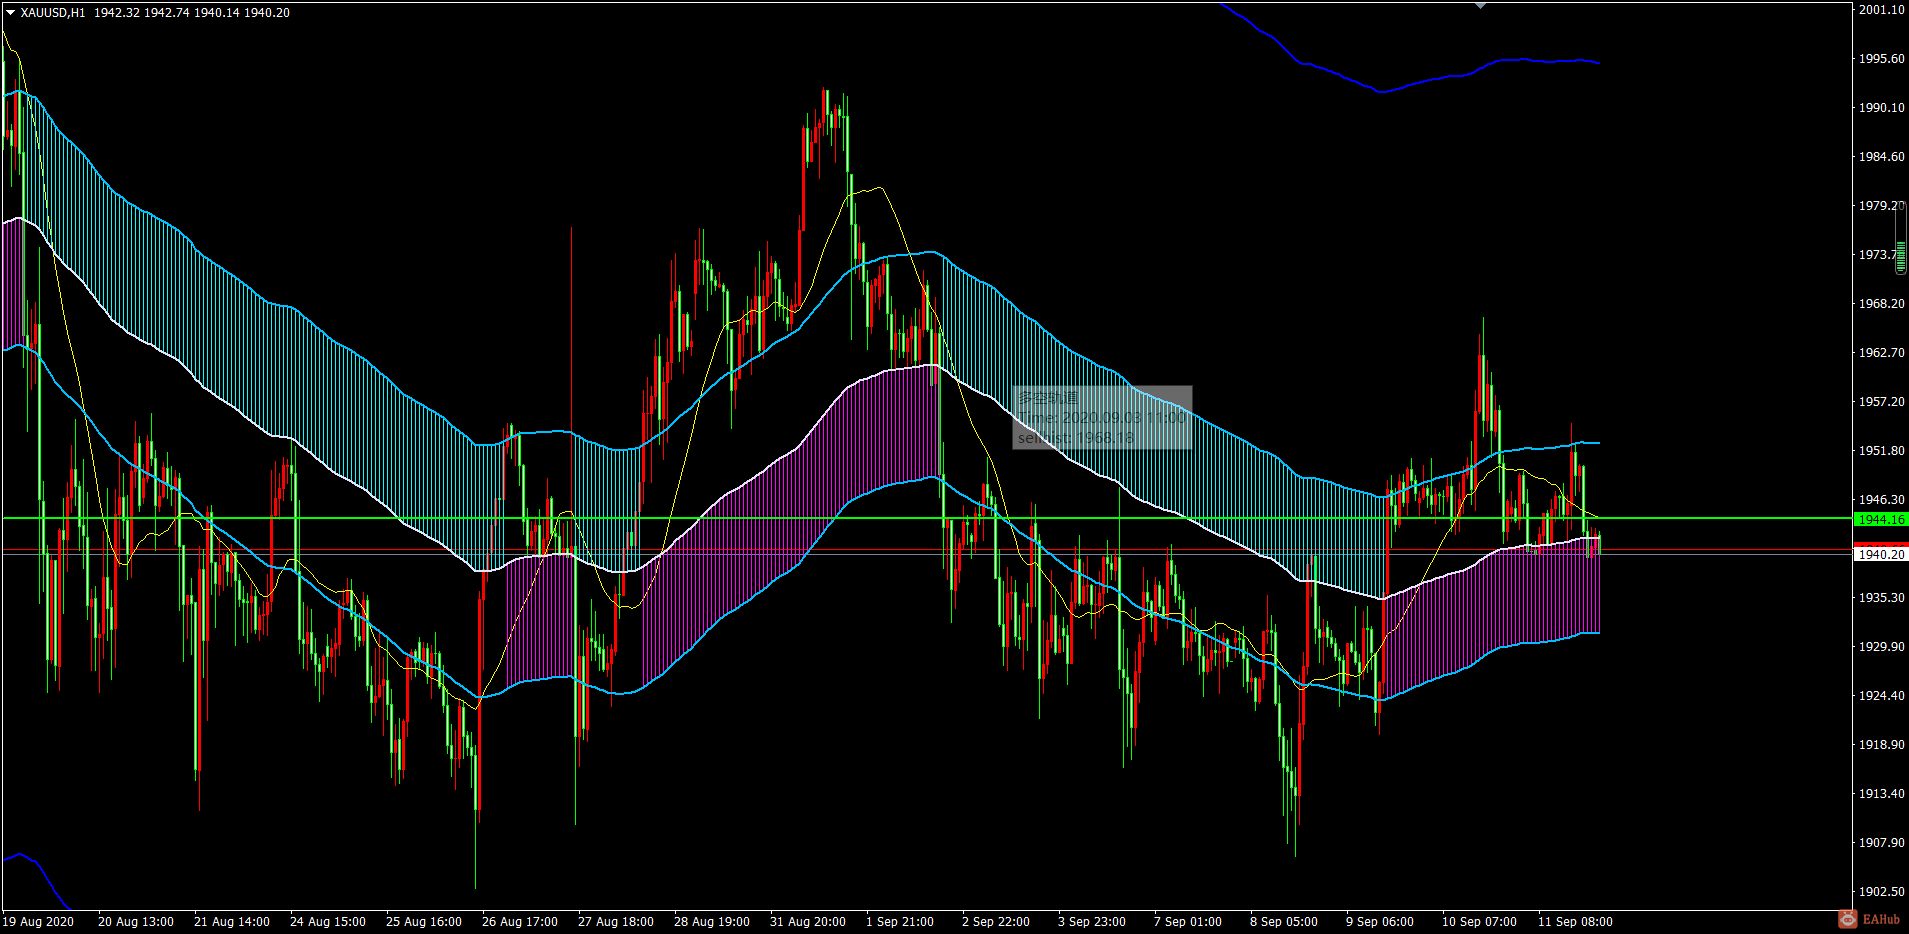This screenshot has height=934, width=1909.
Task: Click the OHLC values 1942.32 1942.74 1940.14 1940.20
Action: [192, 13]
